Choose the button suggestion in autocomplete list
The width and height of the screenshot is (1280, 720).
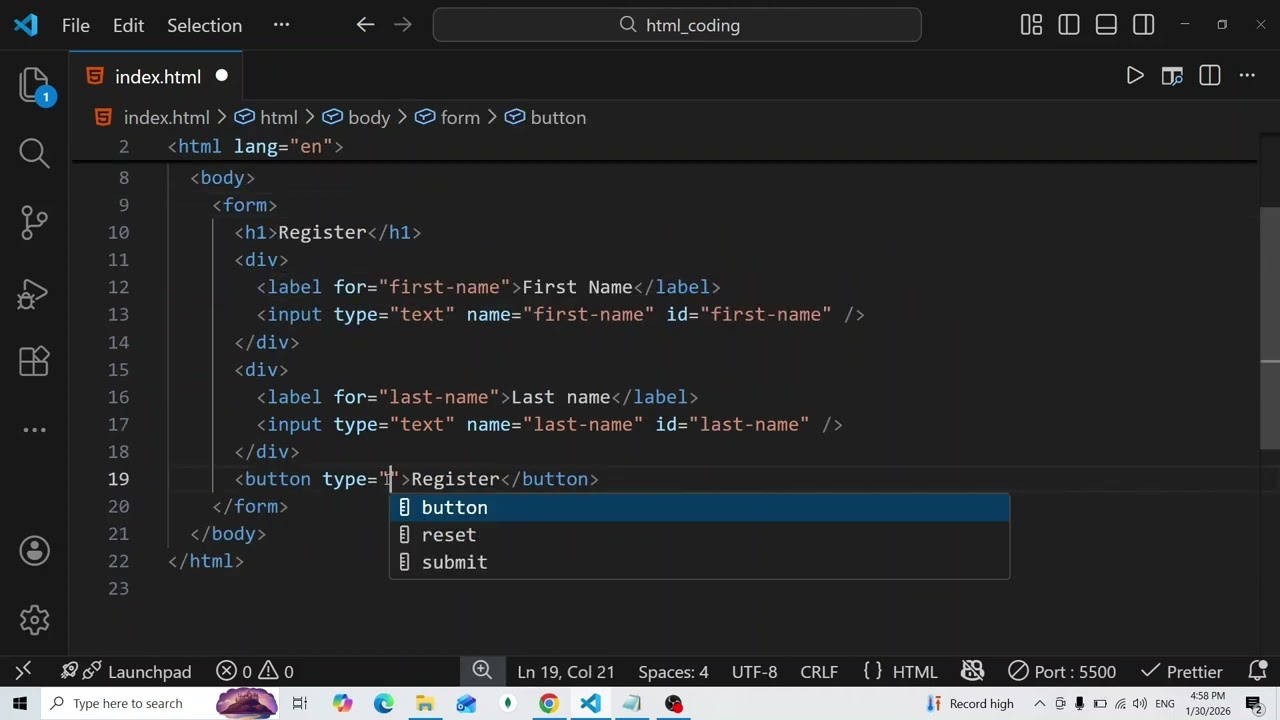[x=699, y=508]
